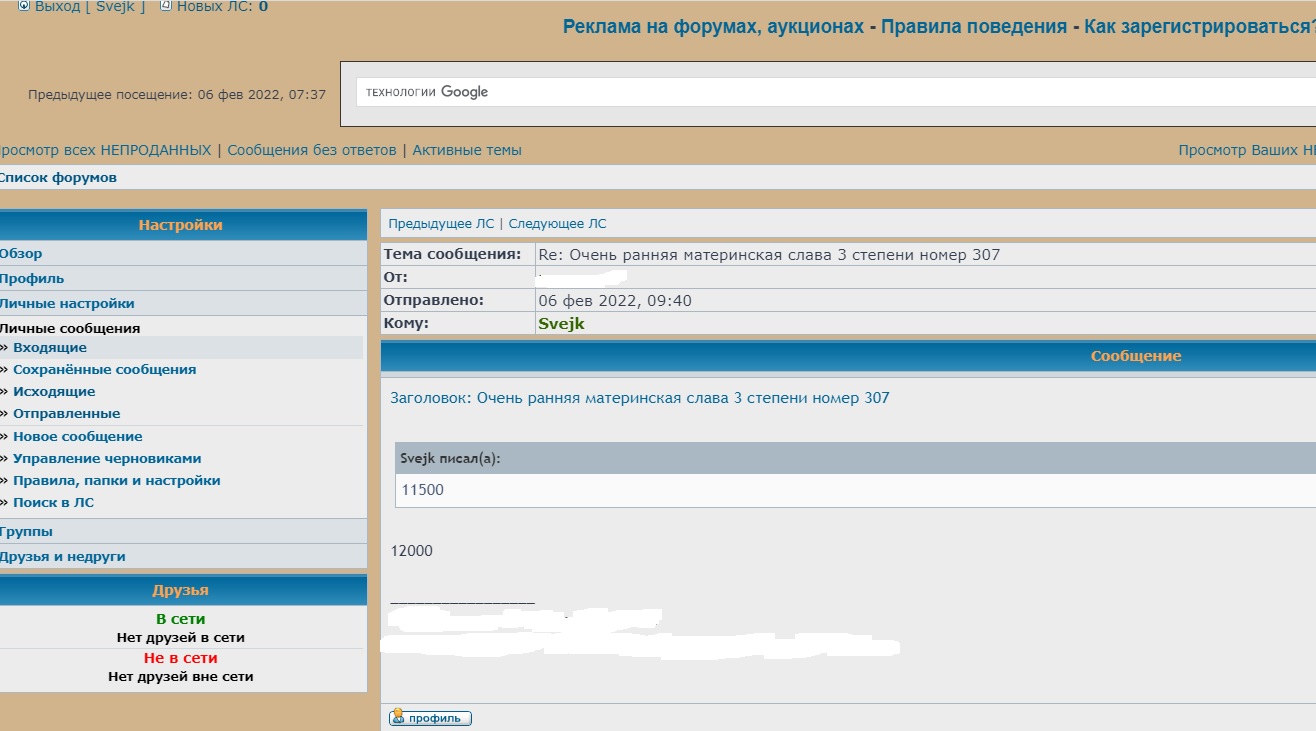Switch to the Профиль tab
The image size is (1316, 731).
click(x=32, y=279)
